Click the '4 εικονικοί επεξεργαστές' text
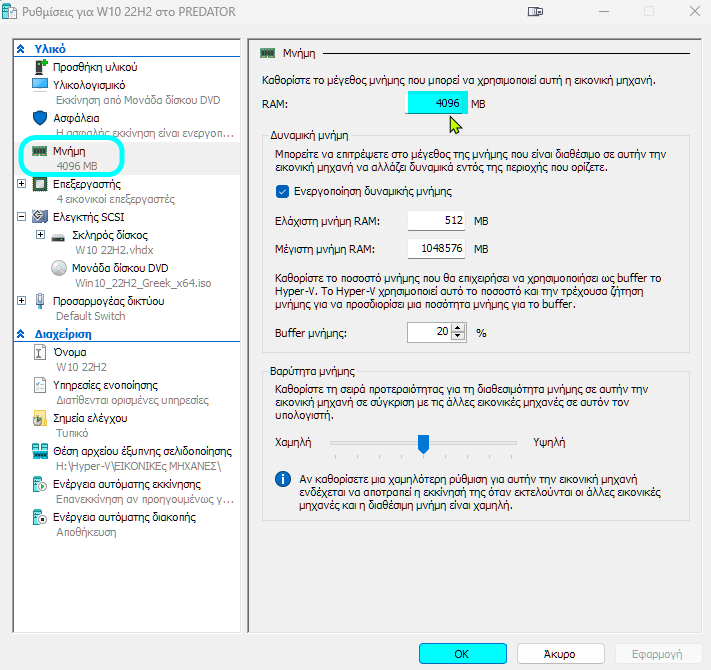The width and height of the screenshot is (711, 670). (115, 199)
